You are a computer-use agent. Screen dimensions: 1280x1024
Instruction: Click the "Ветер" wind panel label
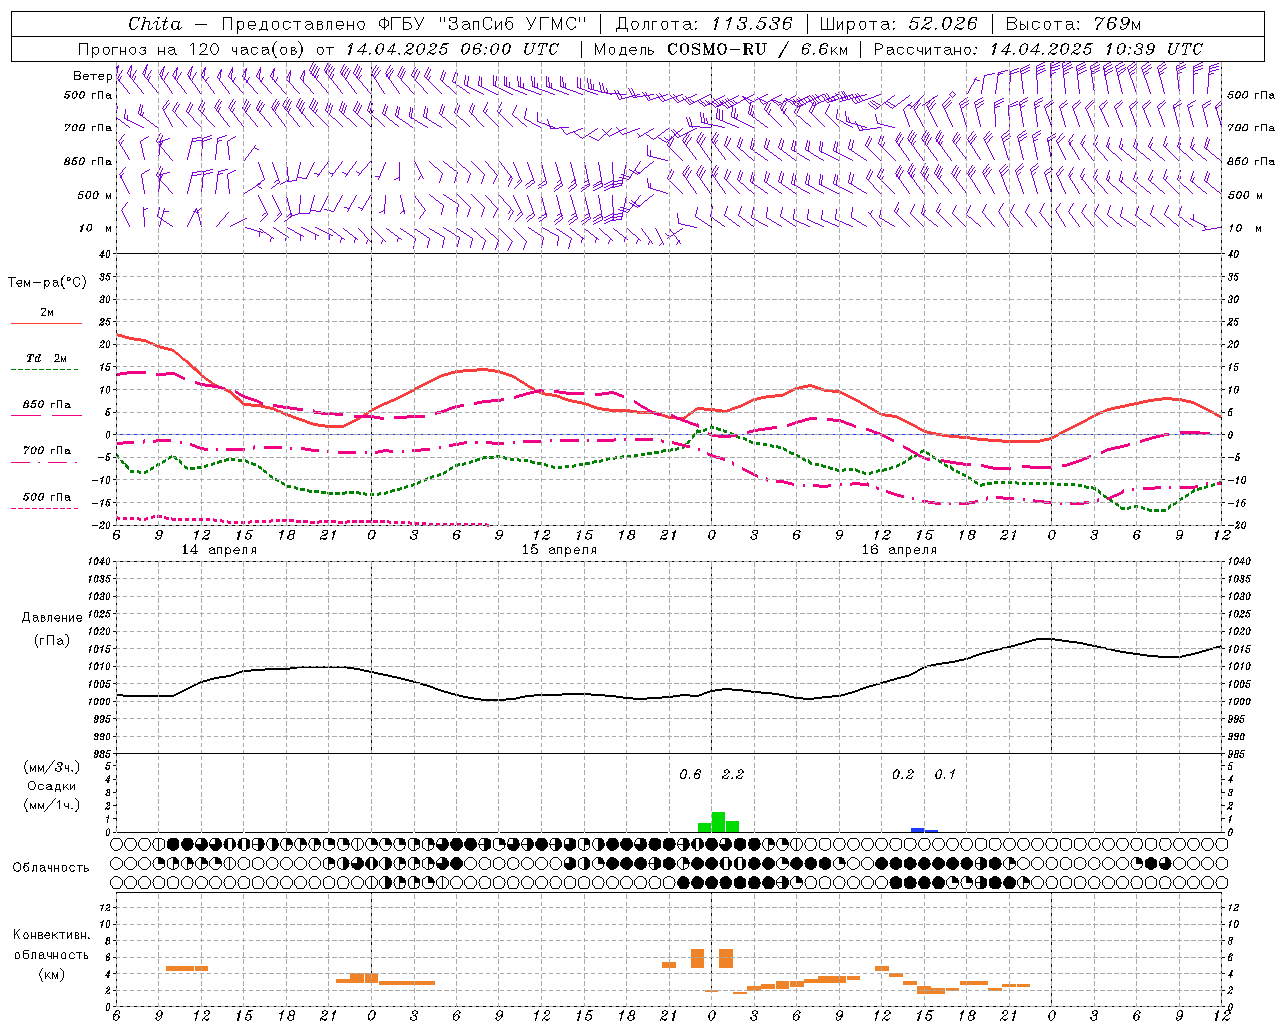(93, 76)
